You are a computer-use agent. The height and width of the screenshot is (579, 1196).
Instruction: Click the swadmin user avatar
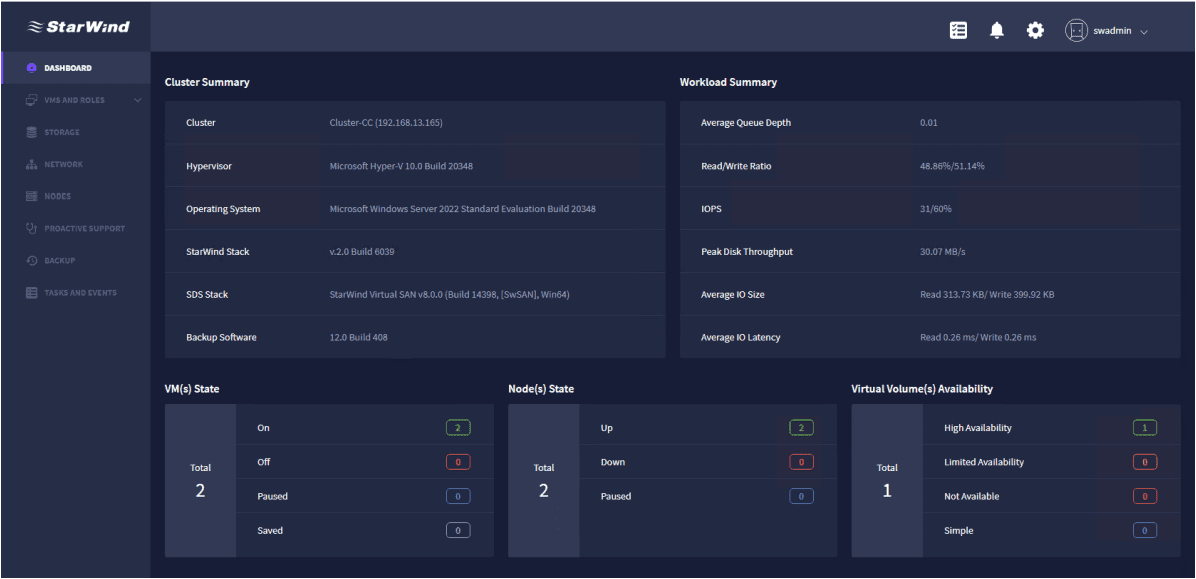pos(1075,31)
